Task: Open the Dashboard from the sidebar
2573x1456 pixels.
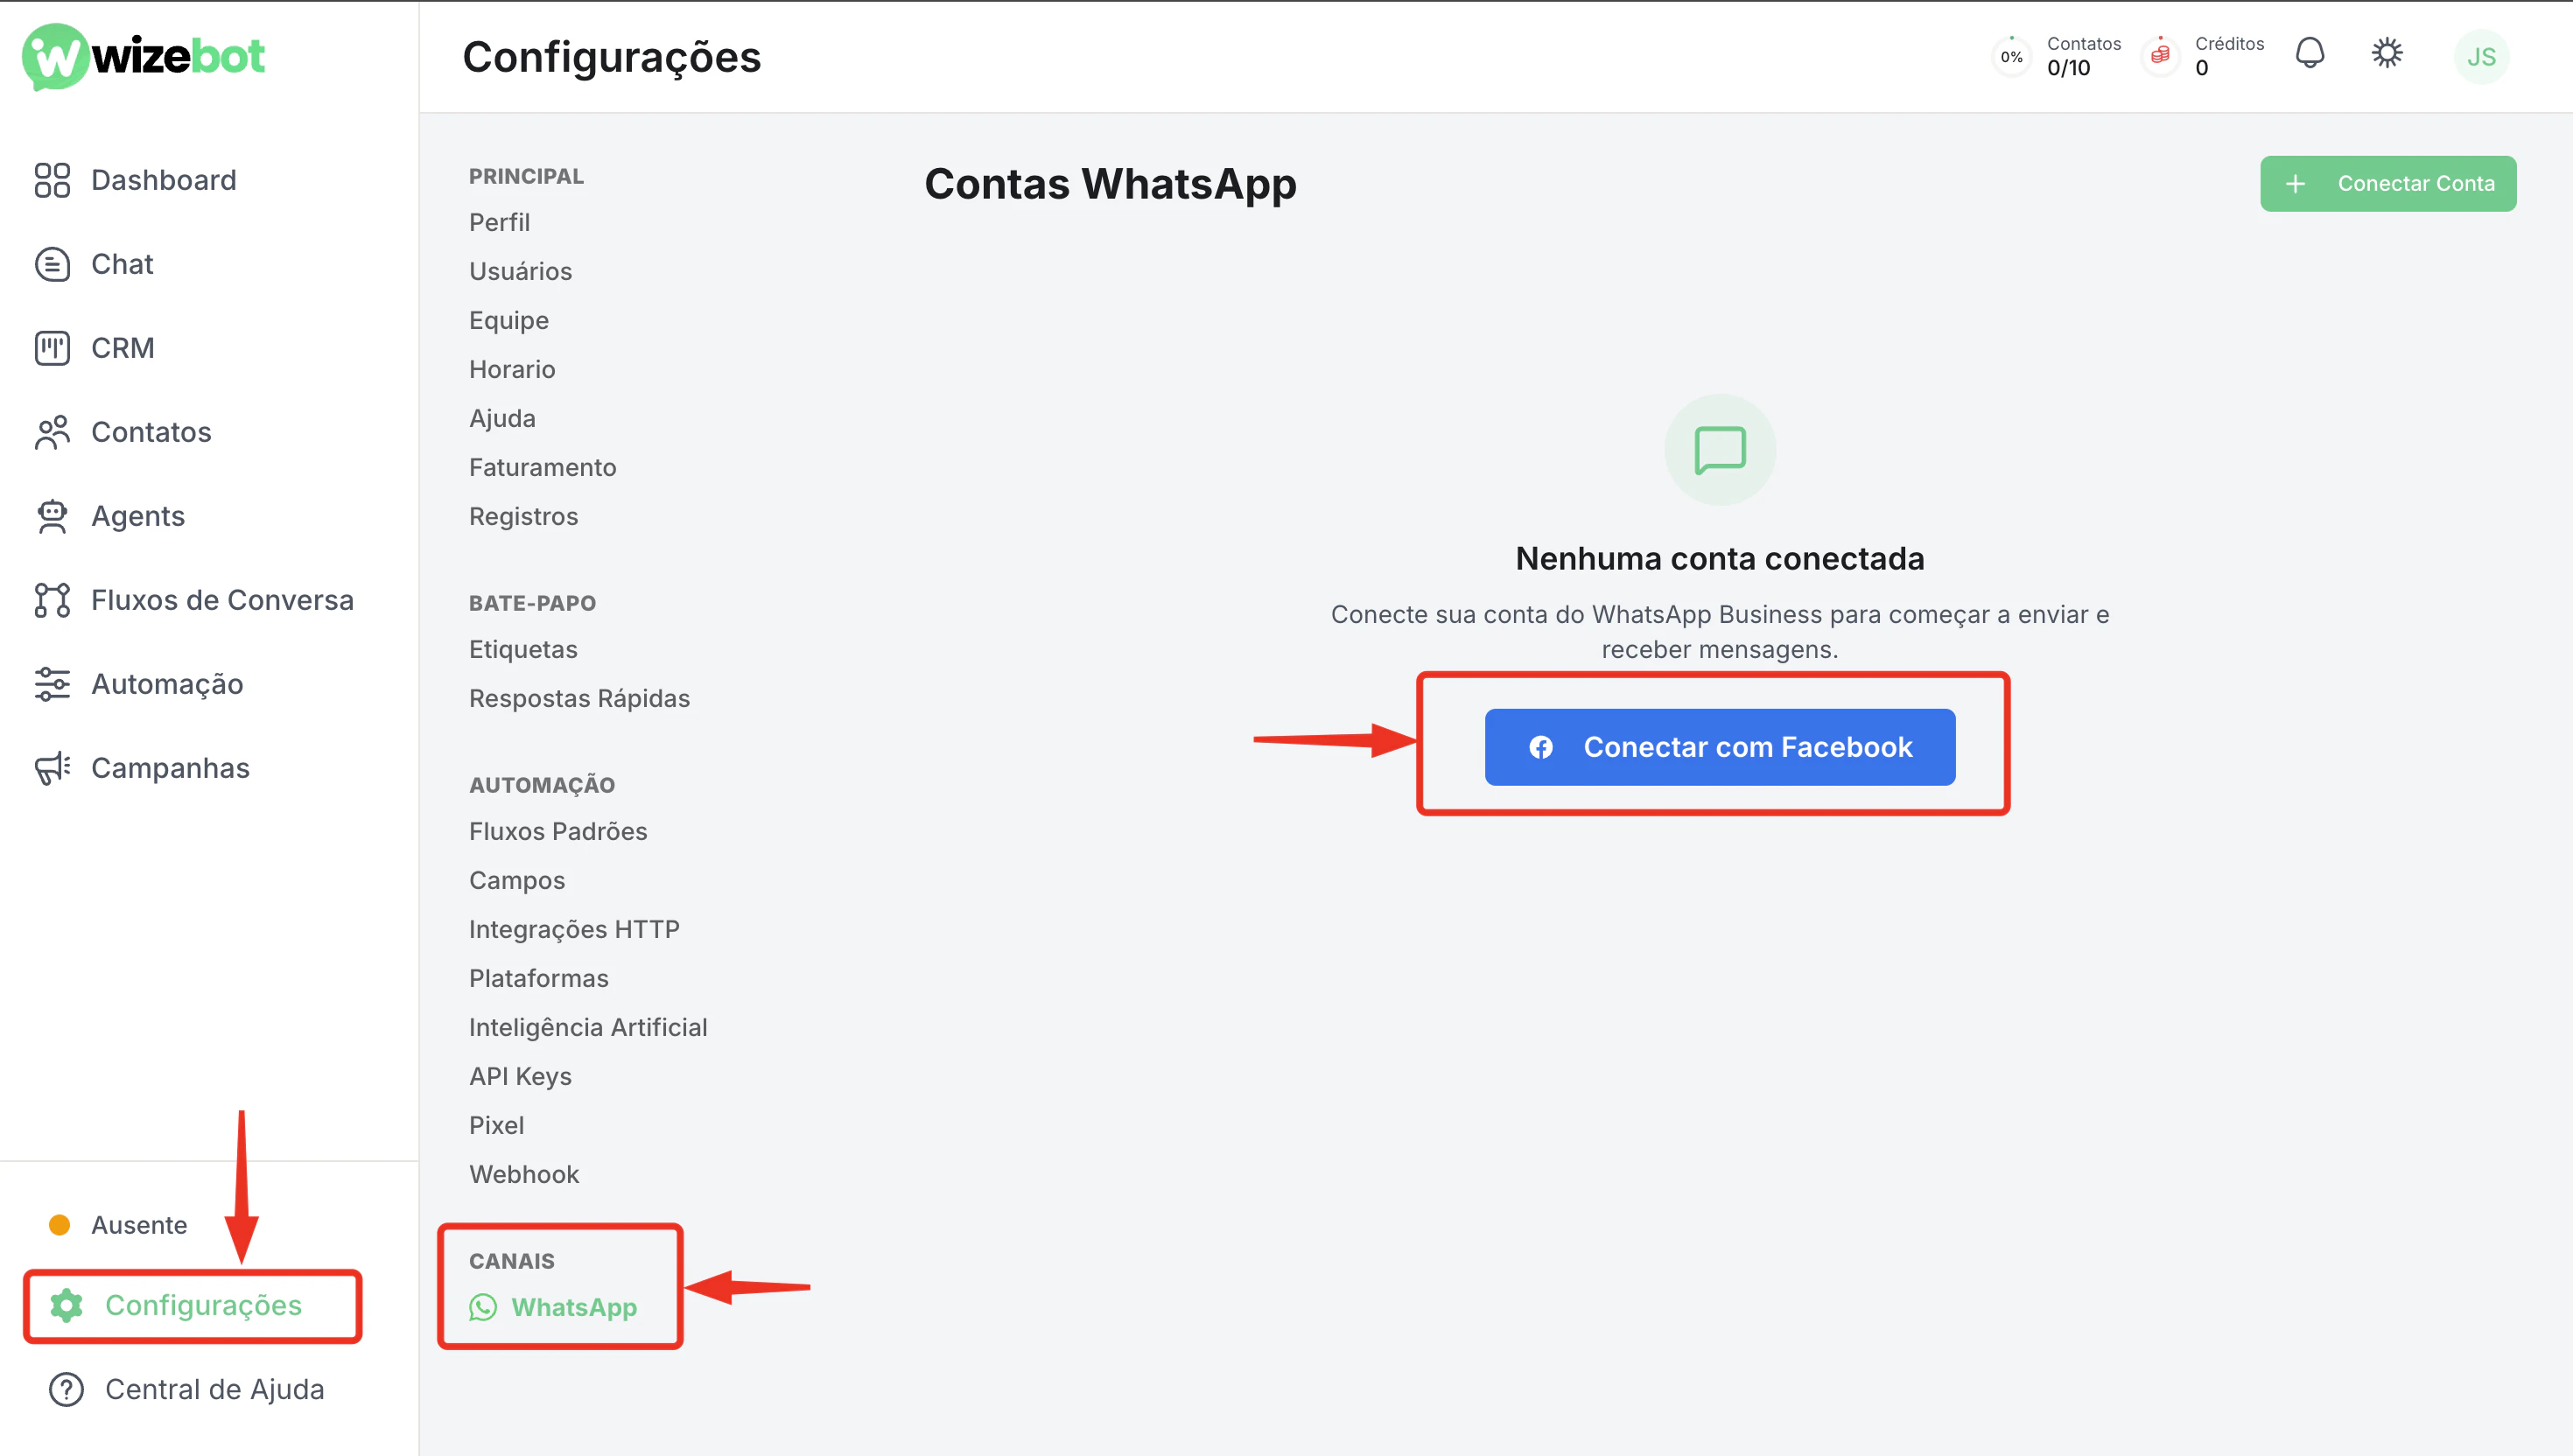Action: pyautogui.click(x=164, y=180)
